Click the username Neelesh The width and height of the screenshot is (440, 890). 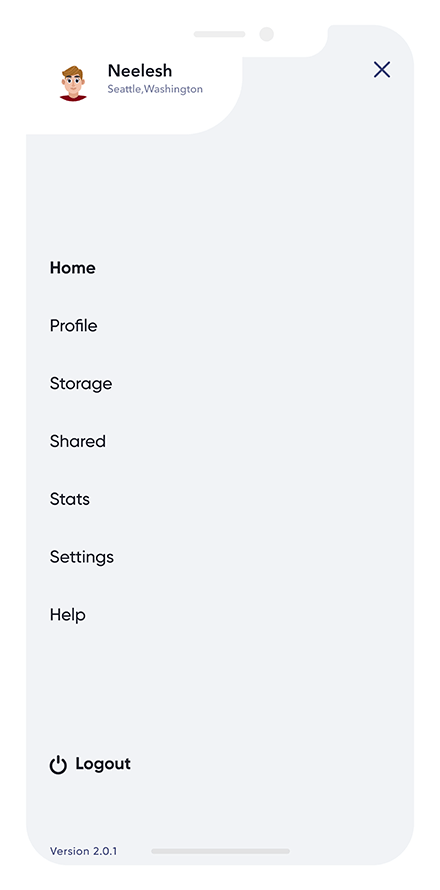click(x=140, y=70)
